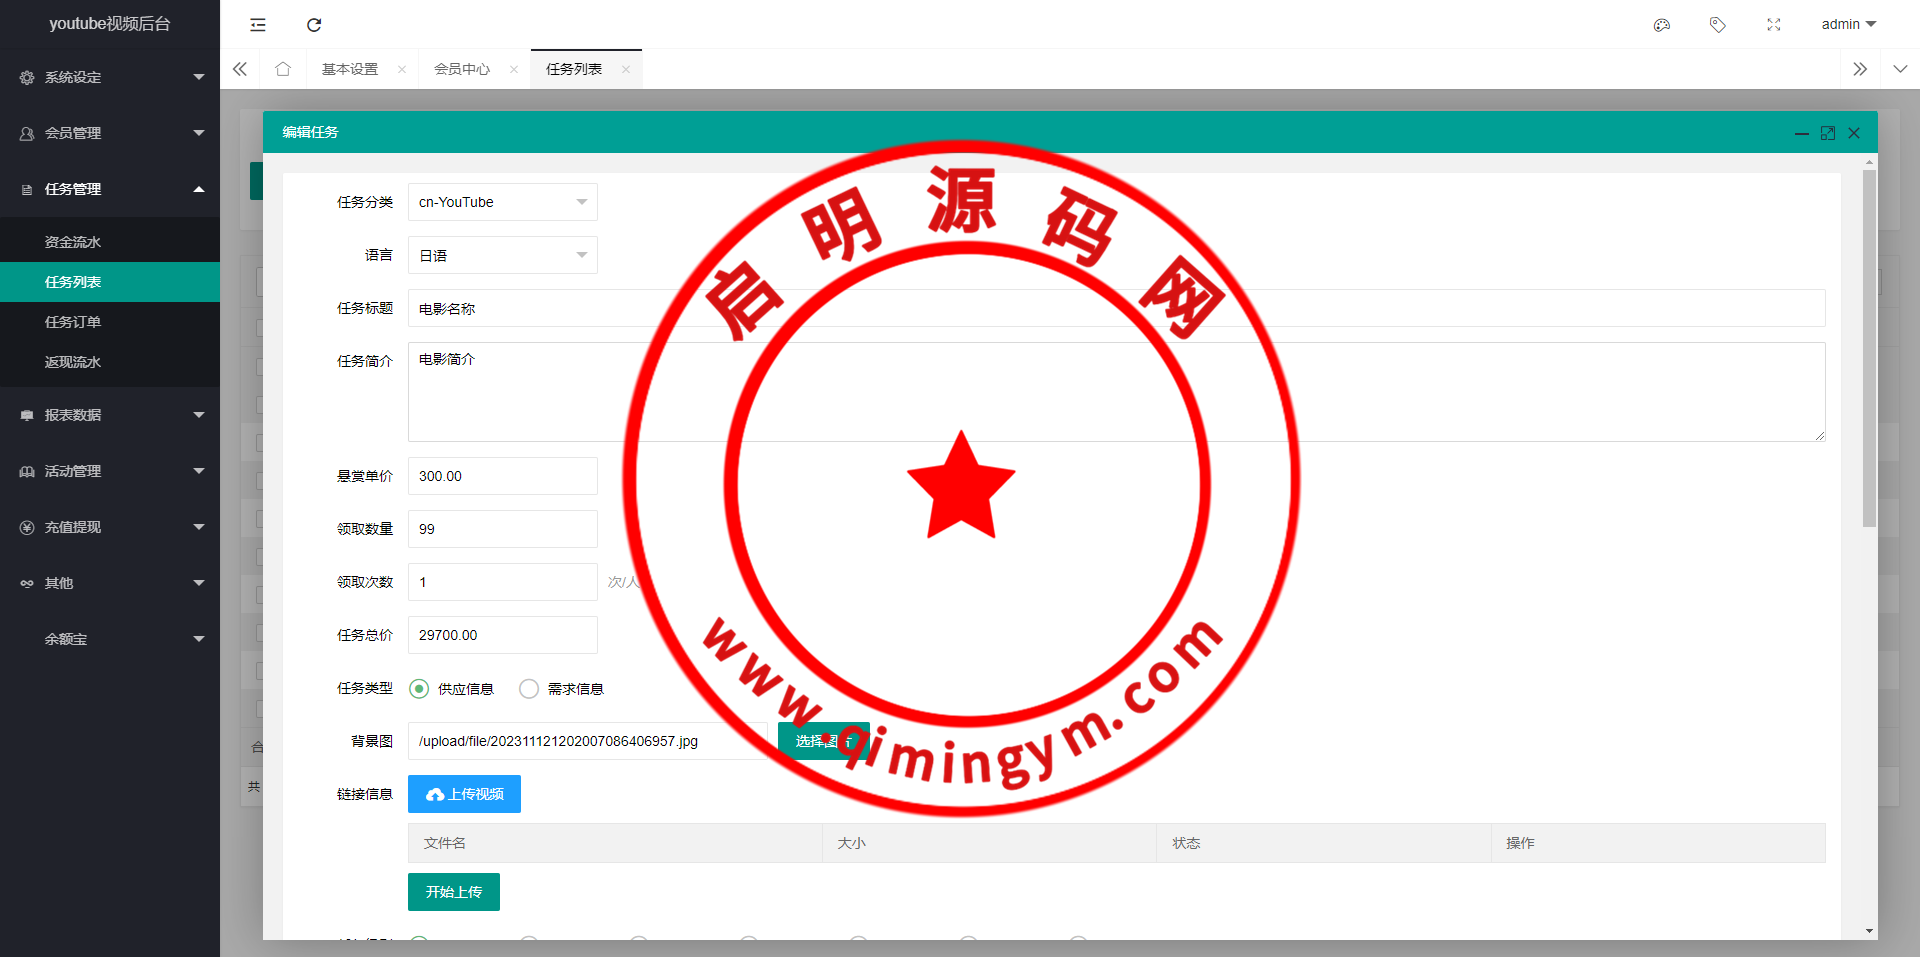Open 任务订单 in the sidebar
The image size is (1920, 957).
tap(73, 322)
